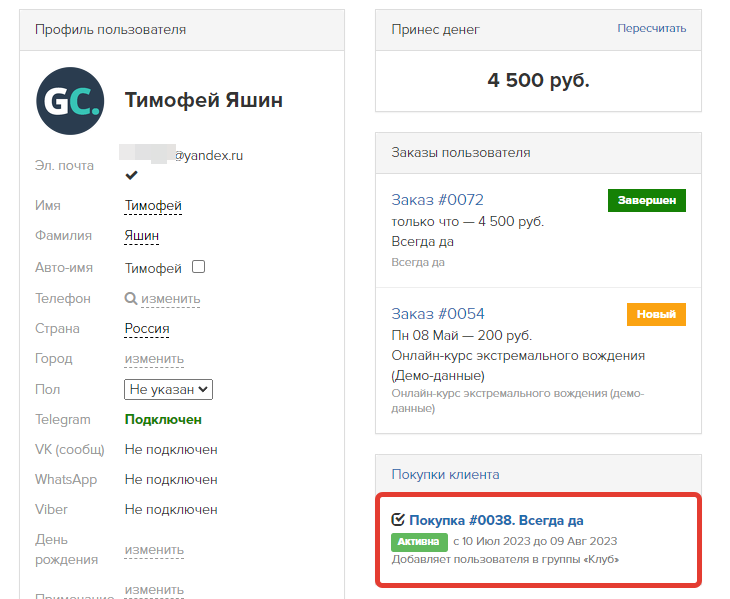Click изменить to edit phone number
The width and height of the screenshot is (730, 599).
170,299
